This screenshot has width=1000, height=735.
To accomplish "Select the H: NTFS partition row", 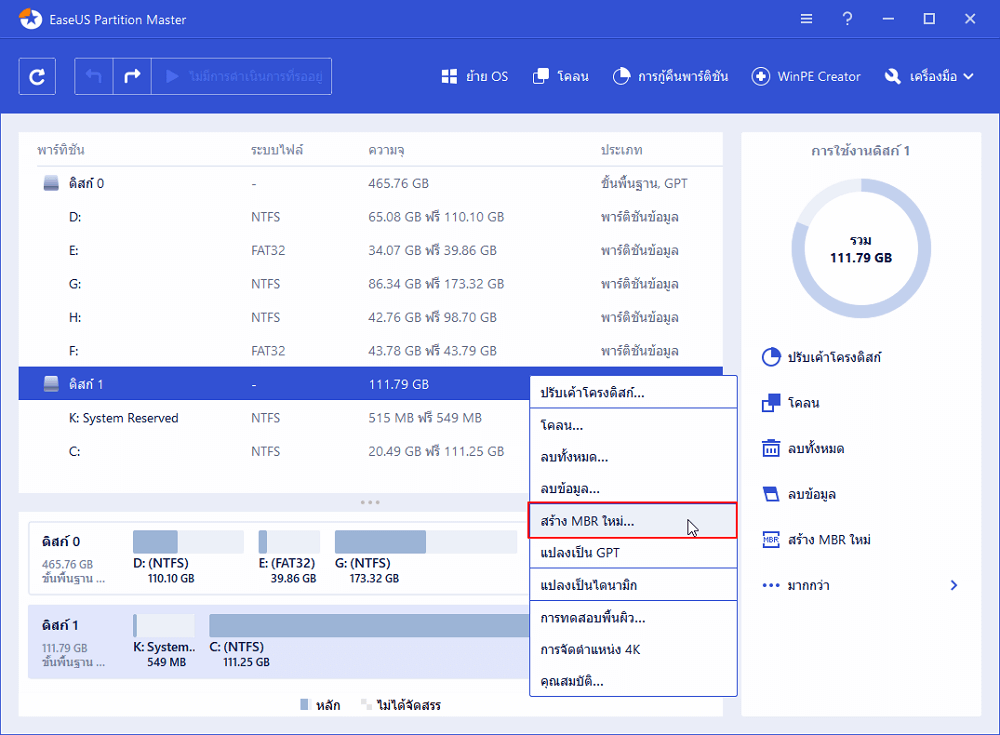I will point(371,317).
